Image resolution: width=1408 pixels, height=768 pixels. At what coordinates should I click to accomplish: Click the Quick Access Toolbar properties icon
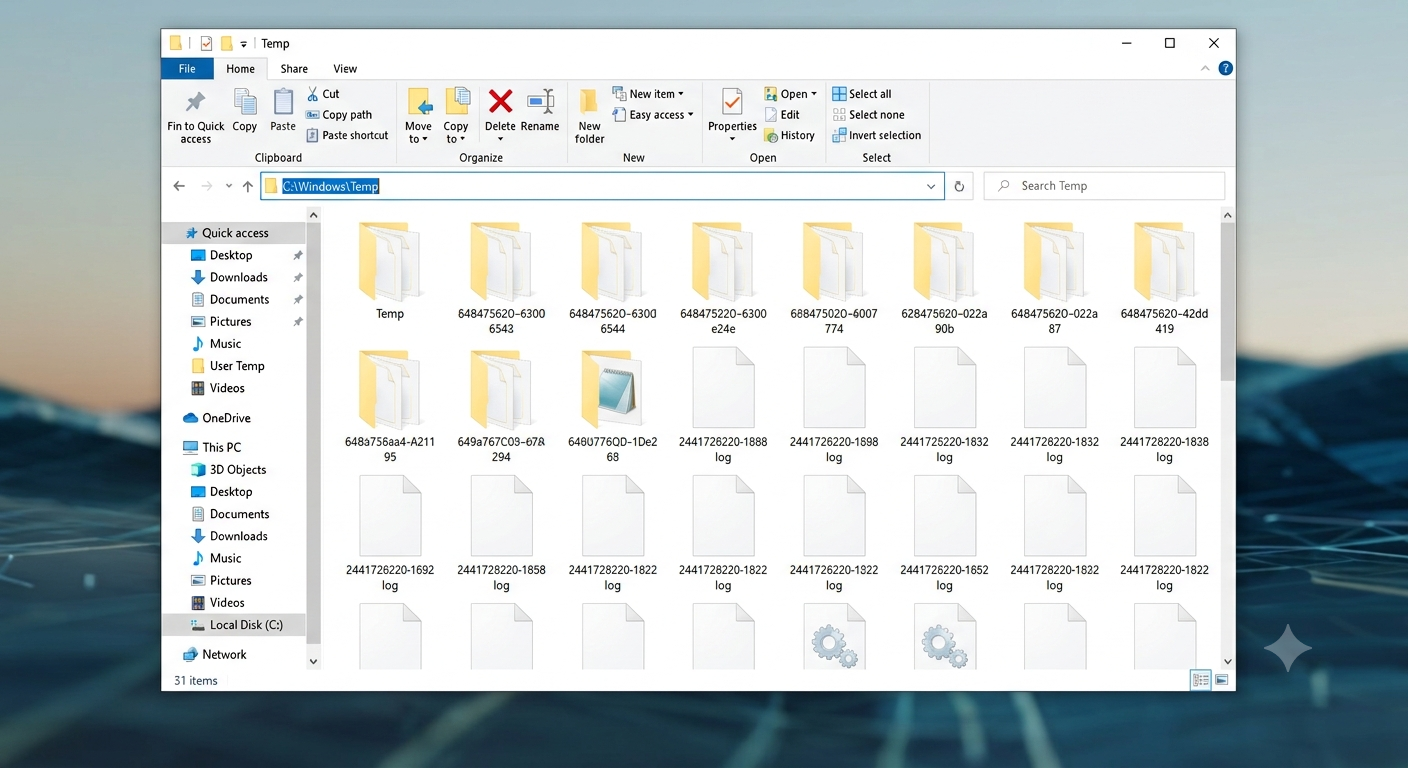tap(206, 44)
